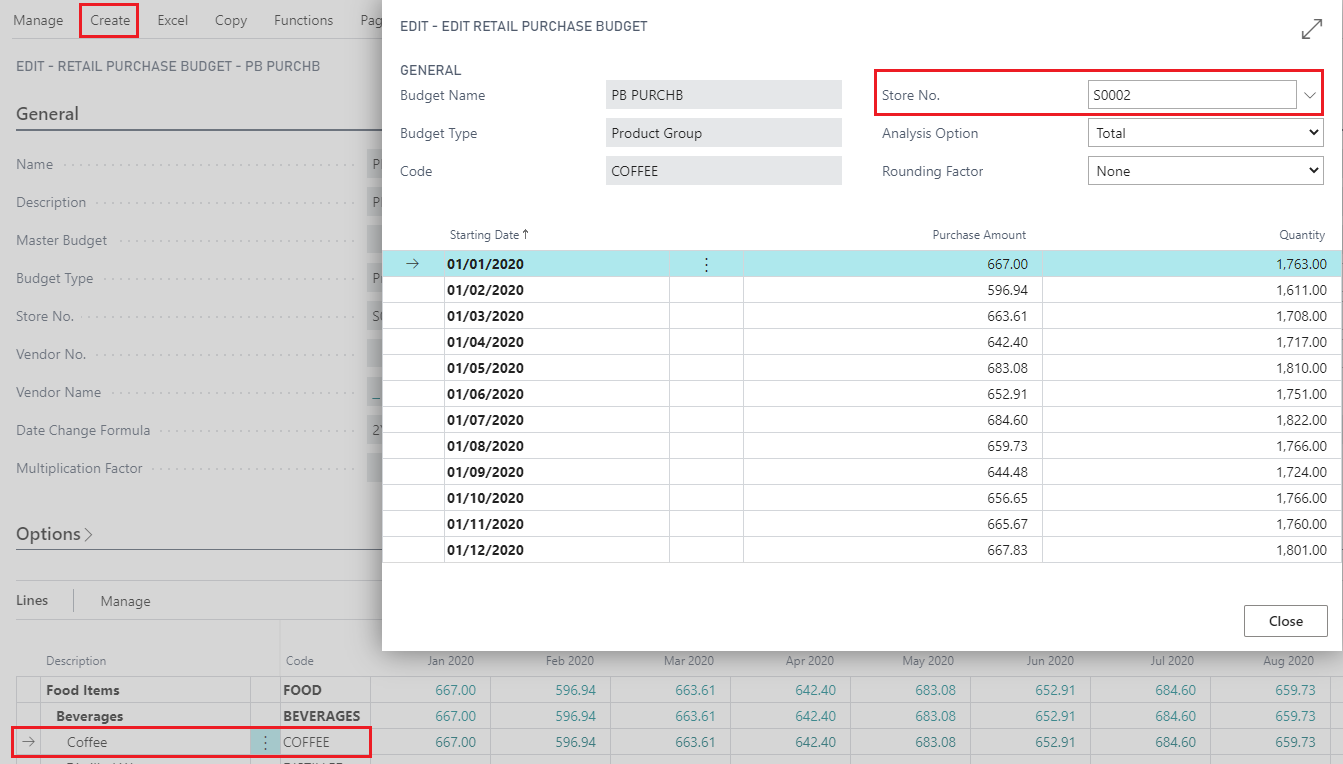1343x764 pixels.
Task: Click the Store No. input field
Action: pos(1191,96)
